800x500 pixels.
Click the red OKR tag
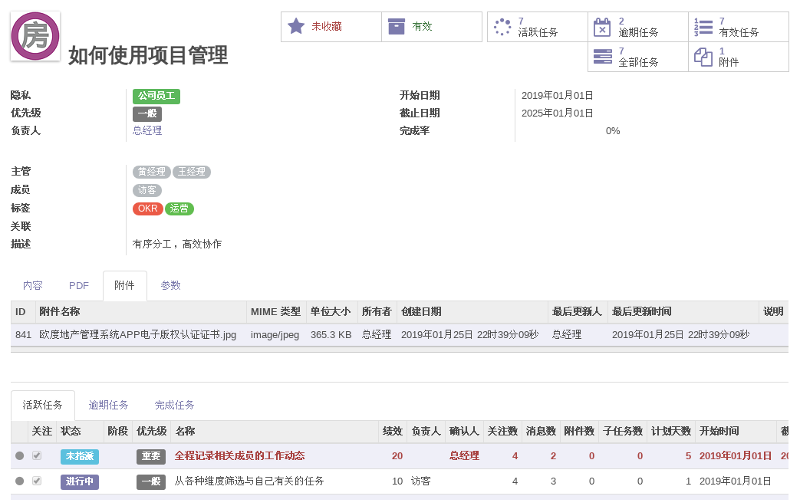pos(148,209)
